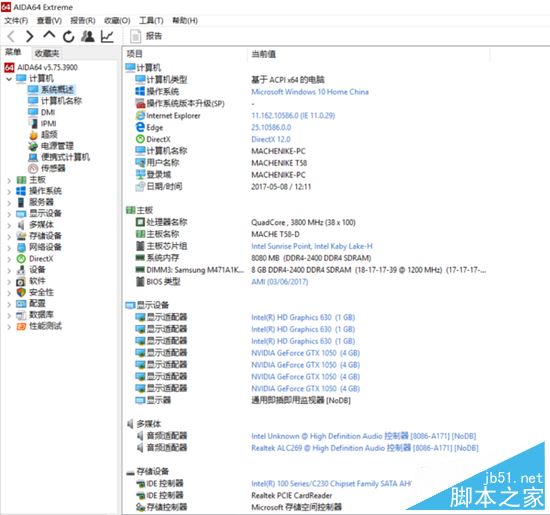This screenshot has height=515, width=550.
Task: Click the 性能测试 benchmark icon
Action: [x=21, y=326]
